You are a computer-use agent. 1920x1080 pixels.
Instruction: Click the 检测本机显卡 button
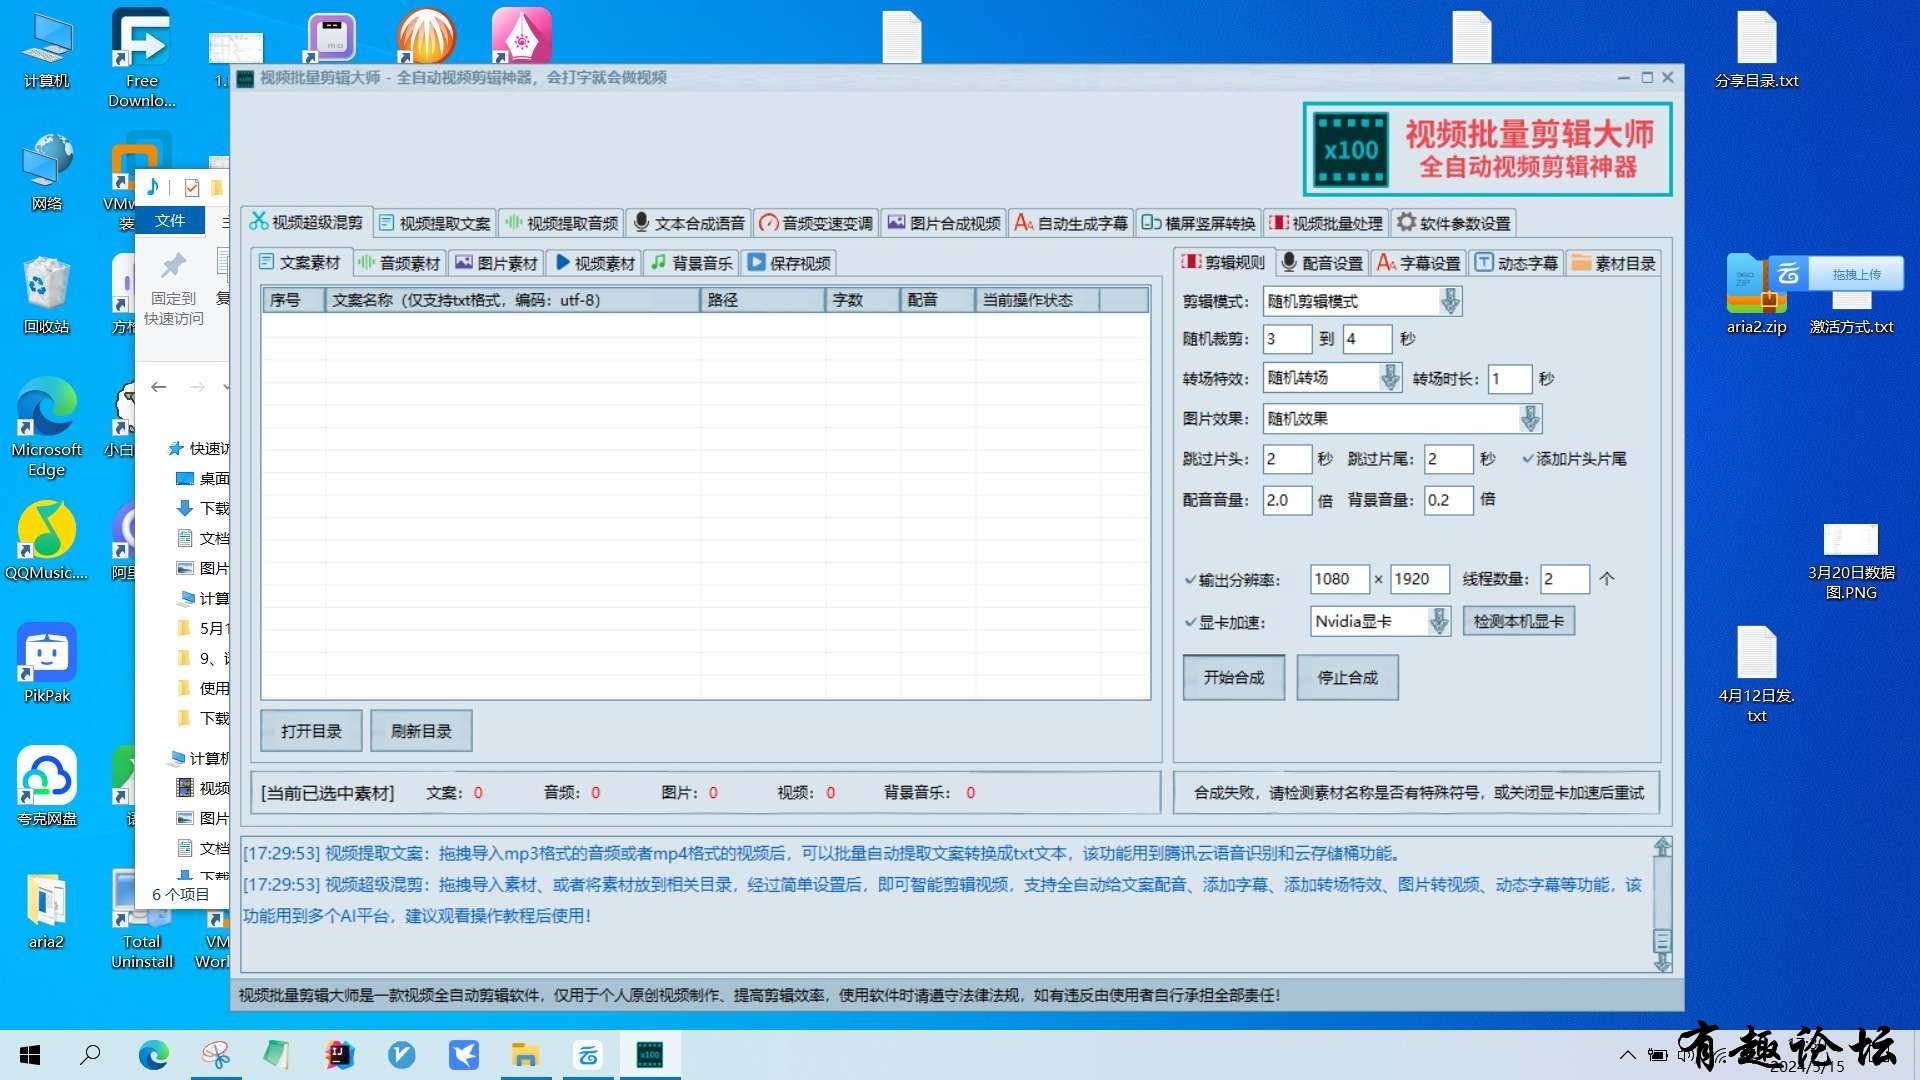1518,622
